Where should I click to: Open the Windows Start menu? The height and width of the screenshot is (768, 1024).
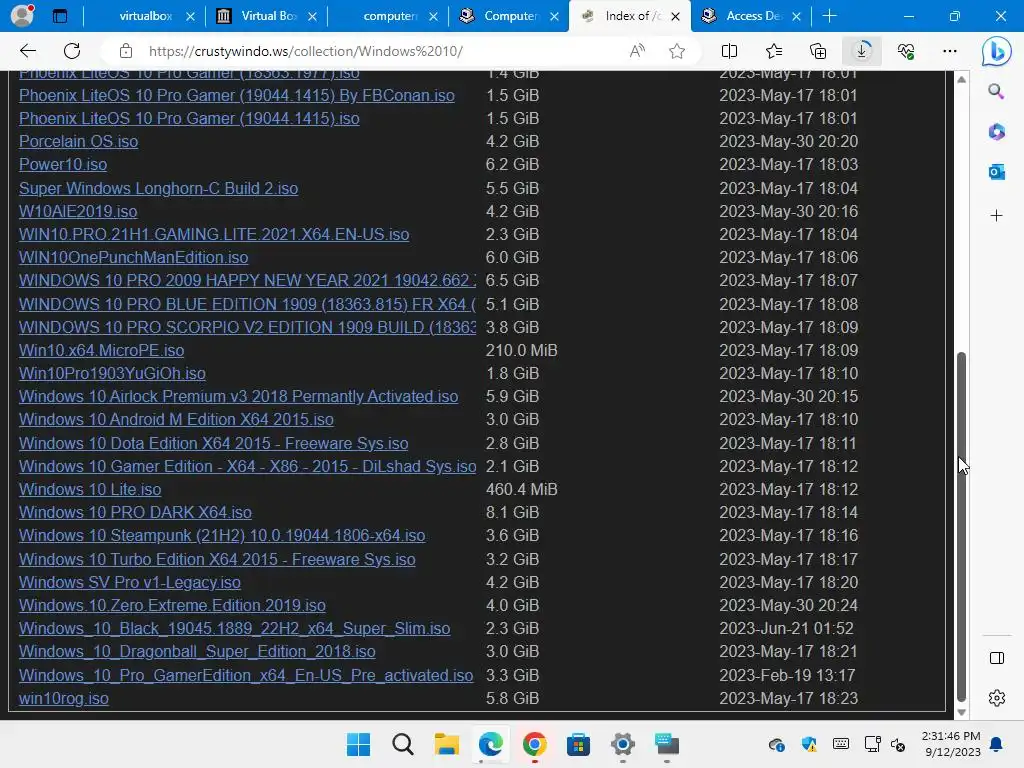(358, 744)
